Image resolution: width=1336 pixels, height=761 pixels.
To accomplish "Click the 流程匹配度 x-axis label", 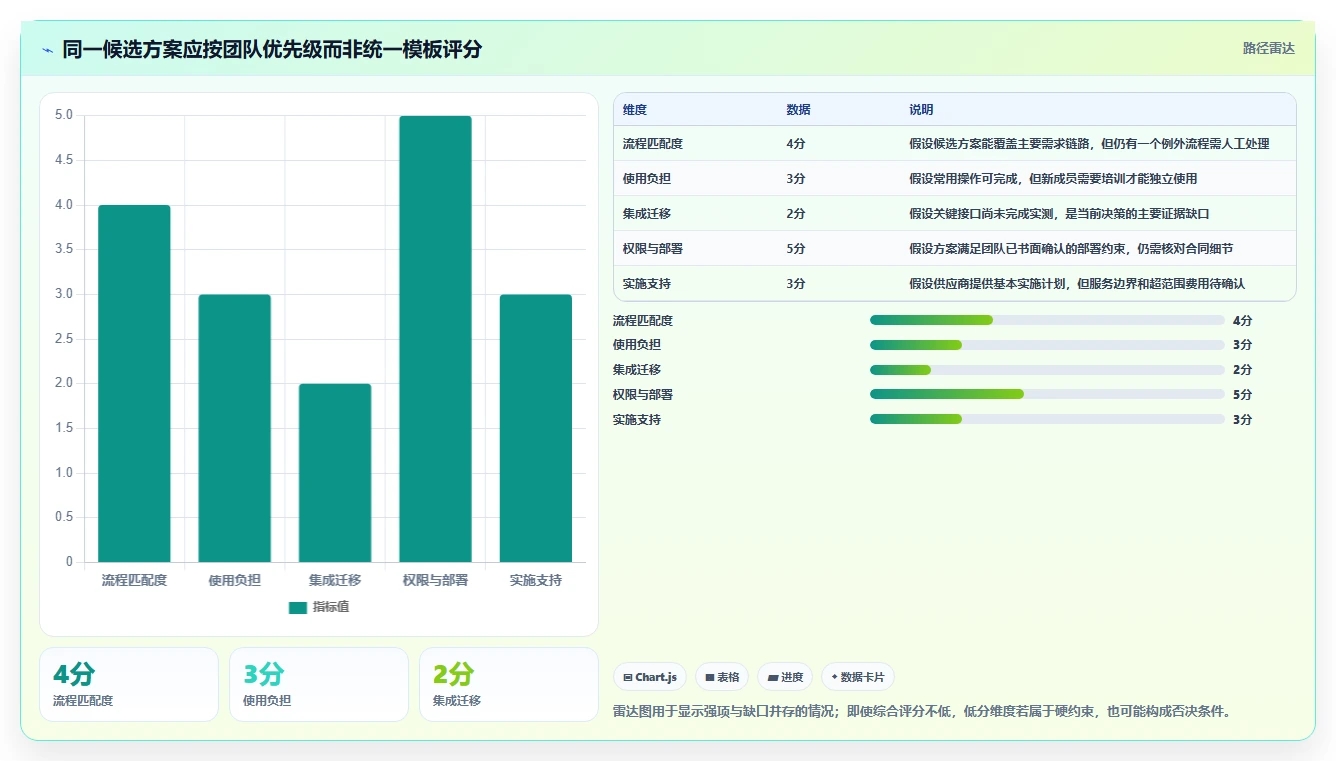I will tap(134, 580).
